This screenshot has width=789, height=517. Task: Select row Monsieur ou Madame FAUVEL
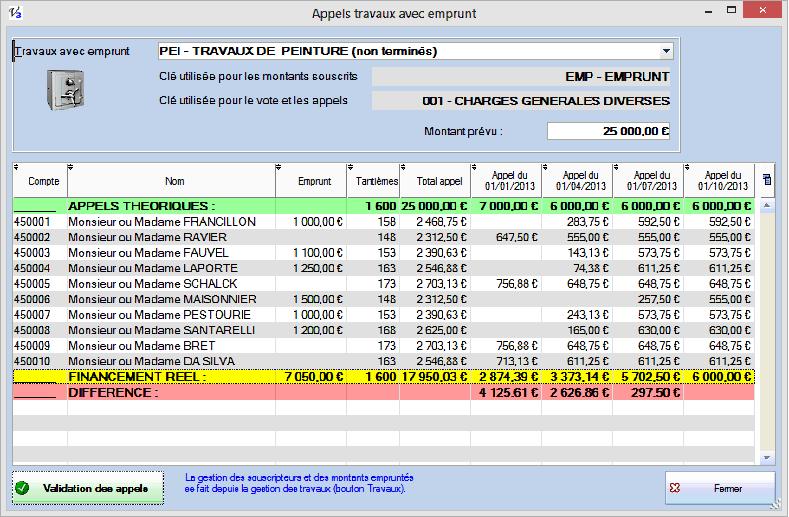pos(383,253)
